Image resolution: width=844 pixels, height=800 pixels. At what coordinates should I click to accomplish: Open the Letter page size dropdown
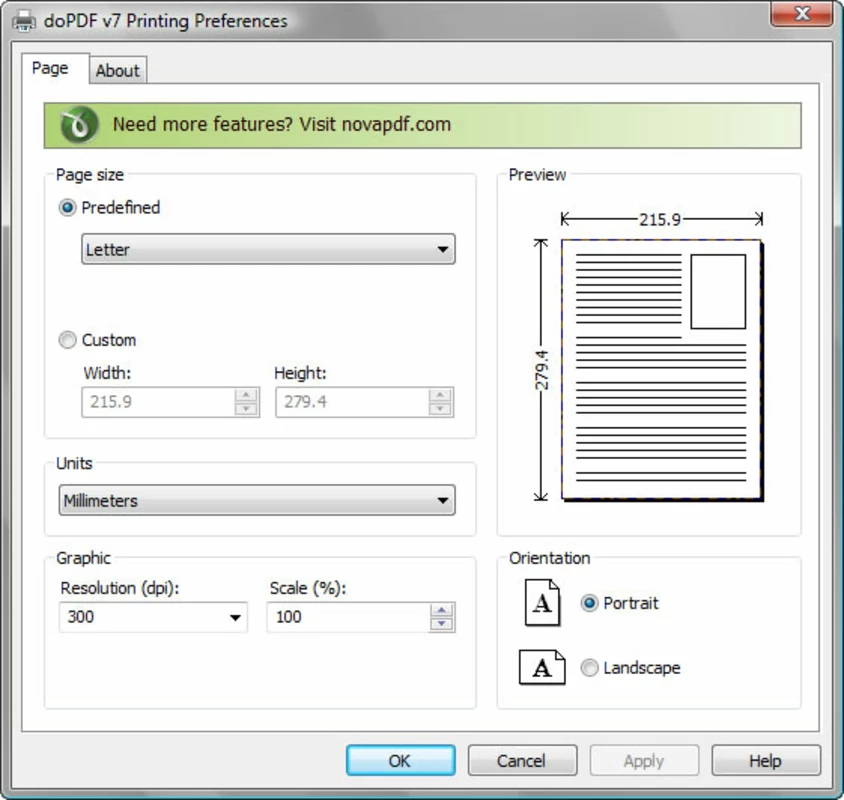tap(267, 250)
